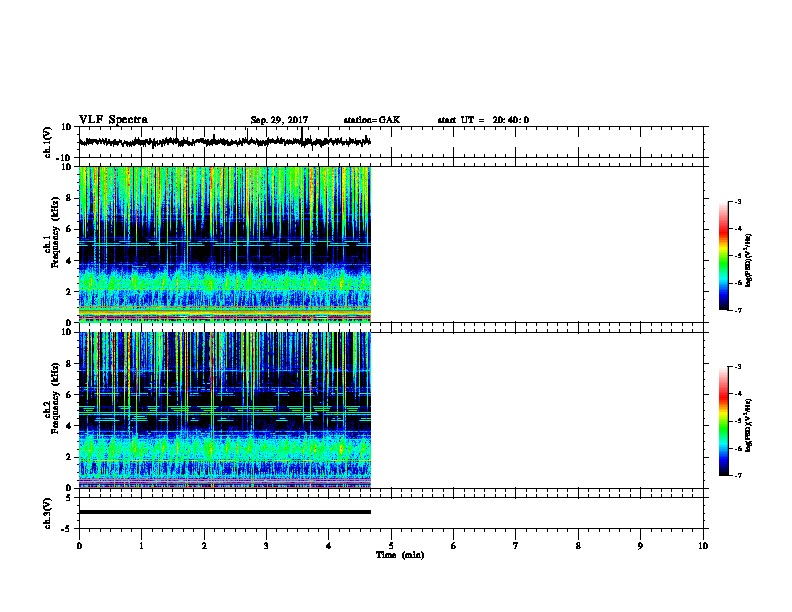Click the "4" kHz tick of ch.2 spectrogram
This screenshot has height=612, width=792.
click(x=69, y=426)
